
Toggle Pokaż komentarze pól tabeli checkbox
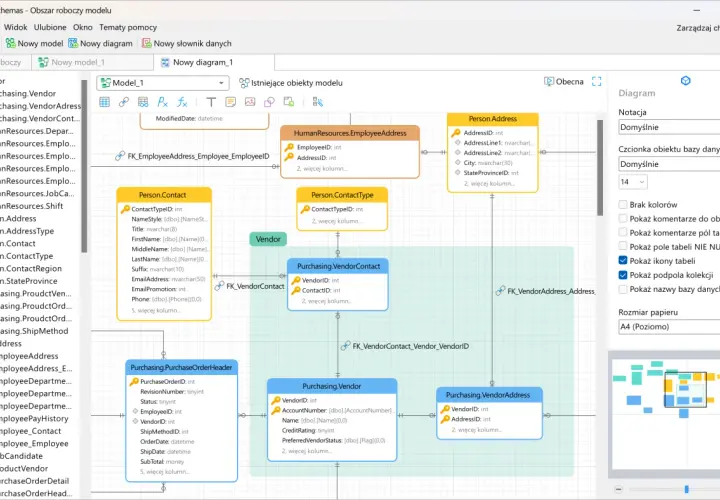click(623, 232)
